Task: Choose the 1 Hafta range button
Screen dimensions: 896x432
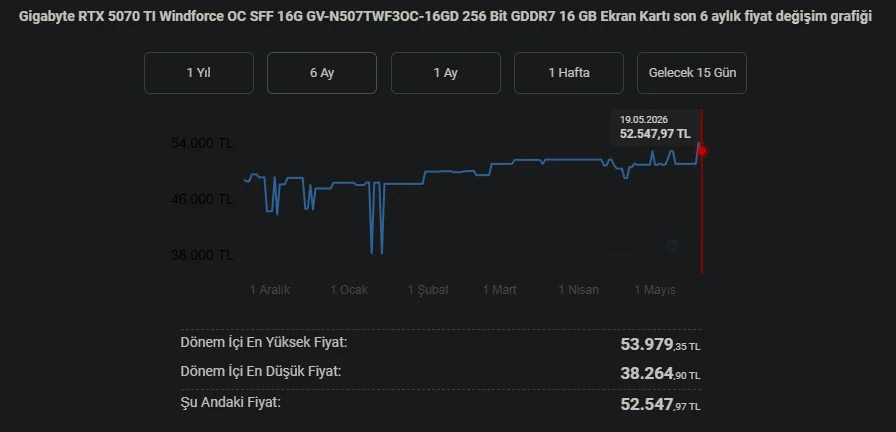Action: point(569,73)
